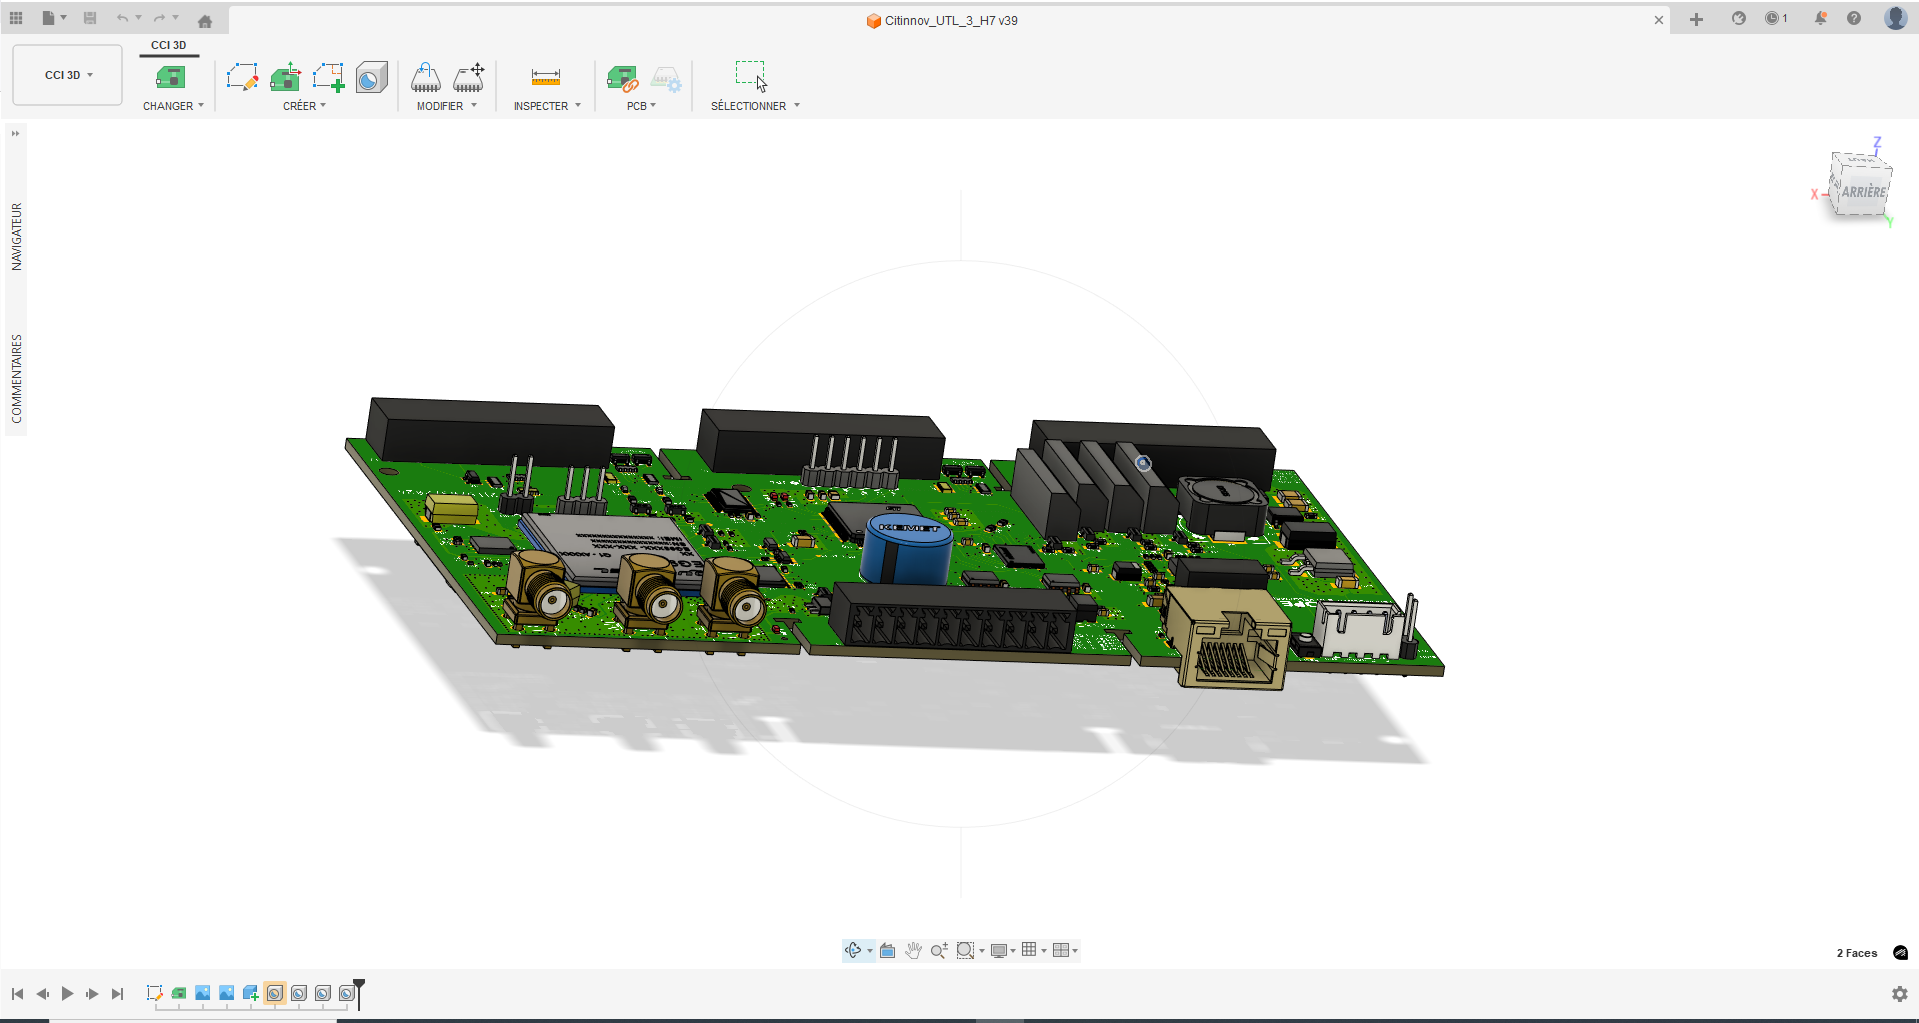This screenshot has width=1919, height=1023.
Task: Open the user profile avatar
Action: (x=1895, y=18)
